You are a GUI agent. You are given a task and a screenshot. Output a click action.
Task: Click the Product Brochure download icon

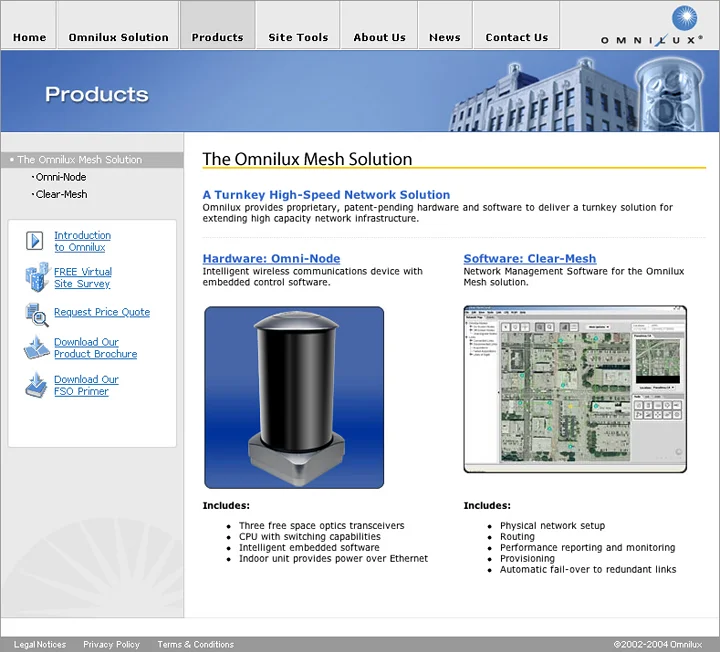tap(37, 348)
